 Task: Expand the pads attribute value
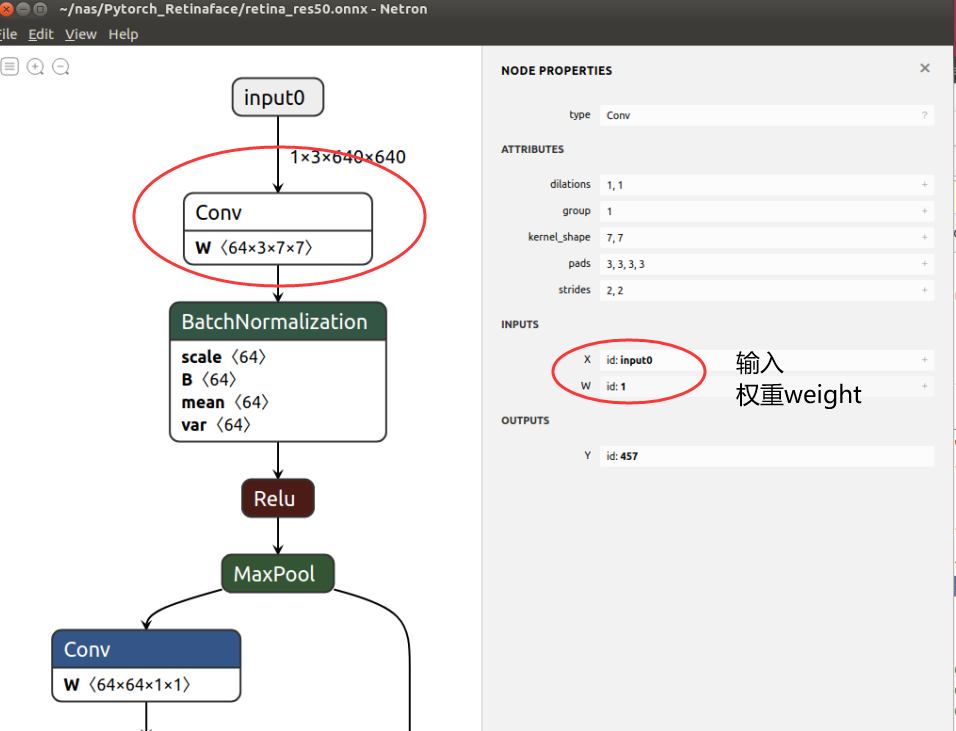coord(924,263)
